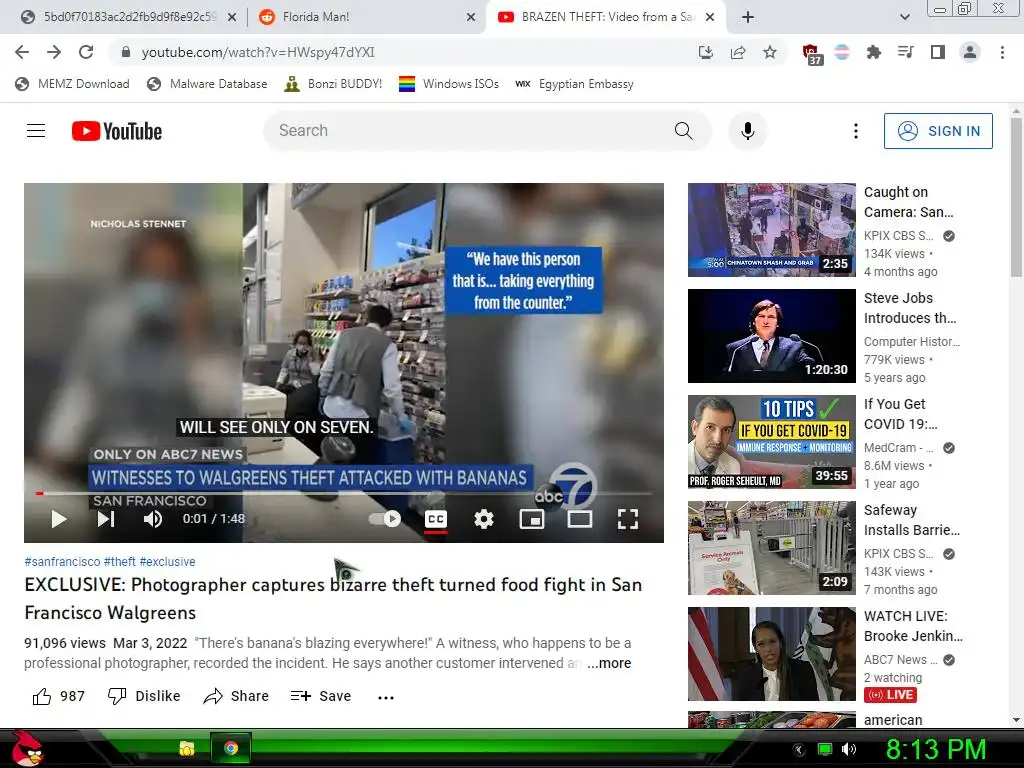Switch to the 5bd0f70183ac tab
This screenshot has width=1024, height=768.
129,17
